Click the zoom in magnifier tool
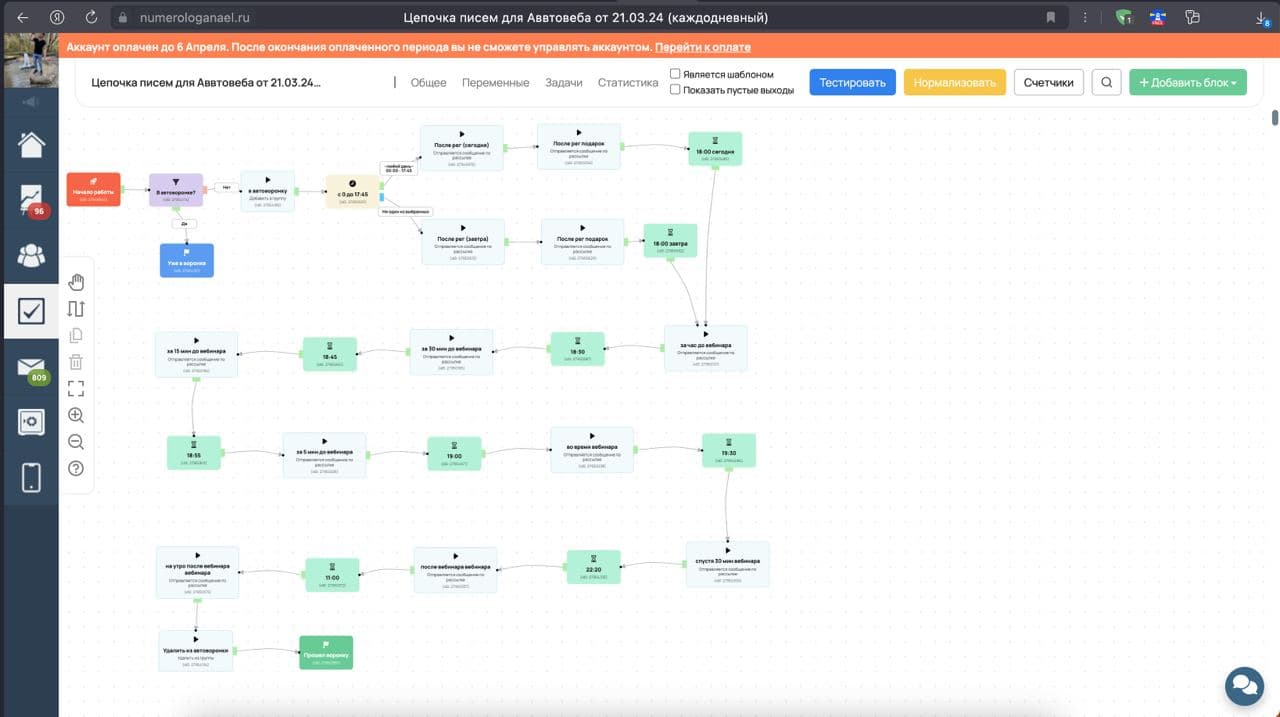 coord(76,415)
